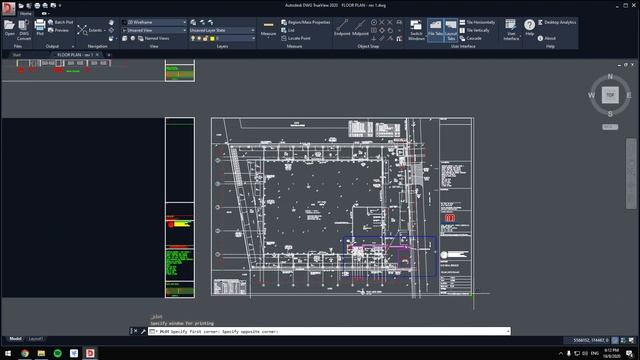
Task: Open Named Views manager
Action: click(x=153, y=38)
